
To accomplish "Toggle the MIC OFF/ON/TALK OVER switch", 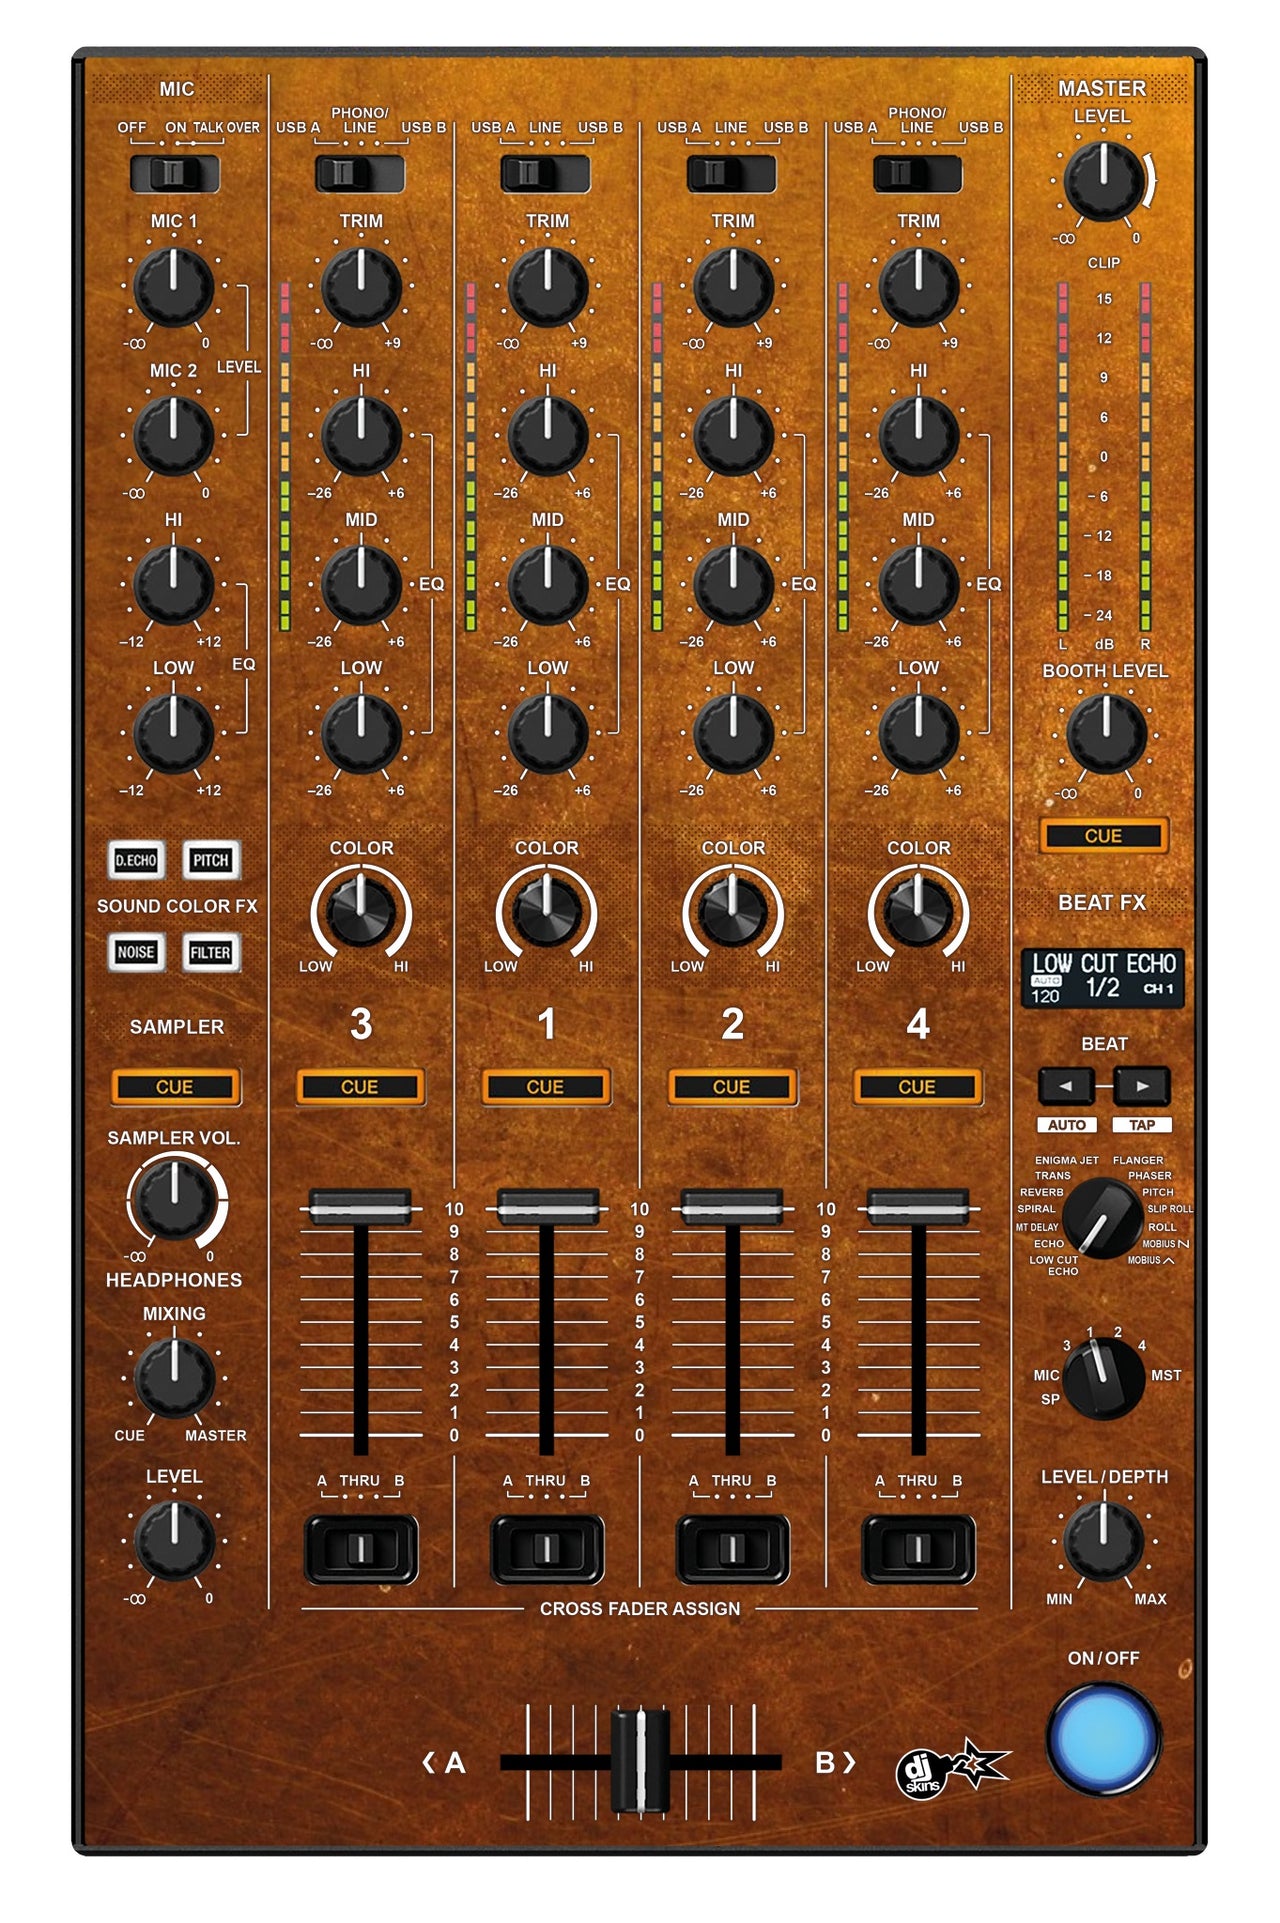I will (x=174, y=174).
